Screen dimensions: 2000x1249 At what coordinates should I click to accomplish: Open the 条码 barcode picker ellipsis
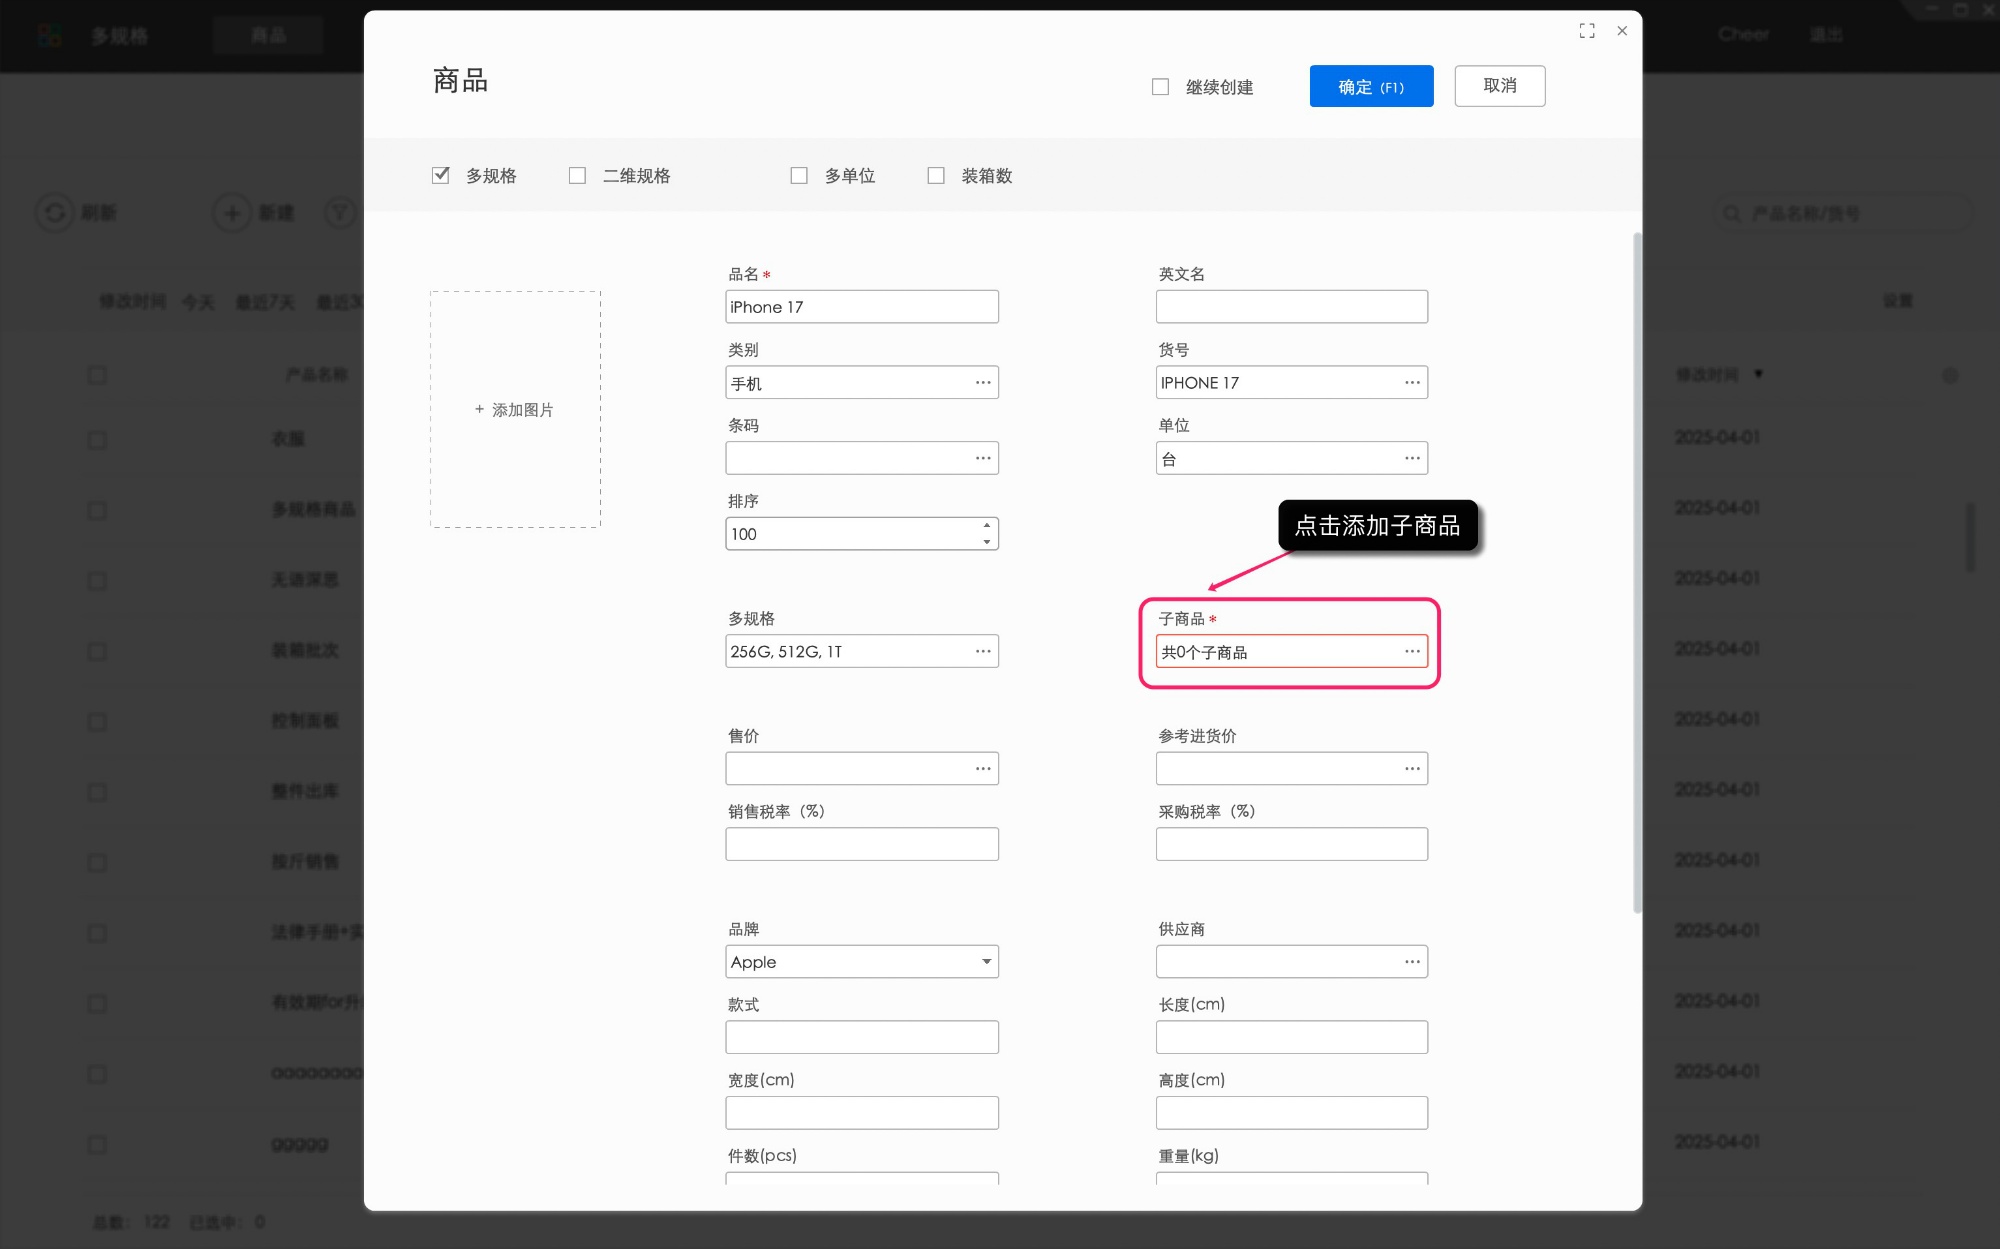tap(983, 458)
